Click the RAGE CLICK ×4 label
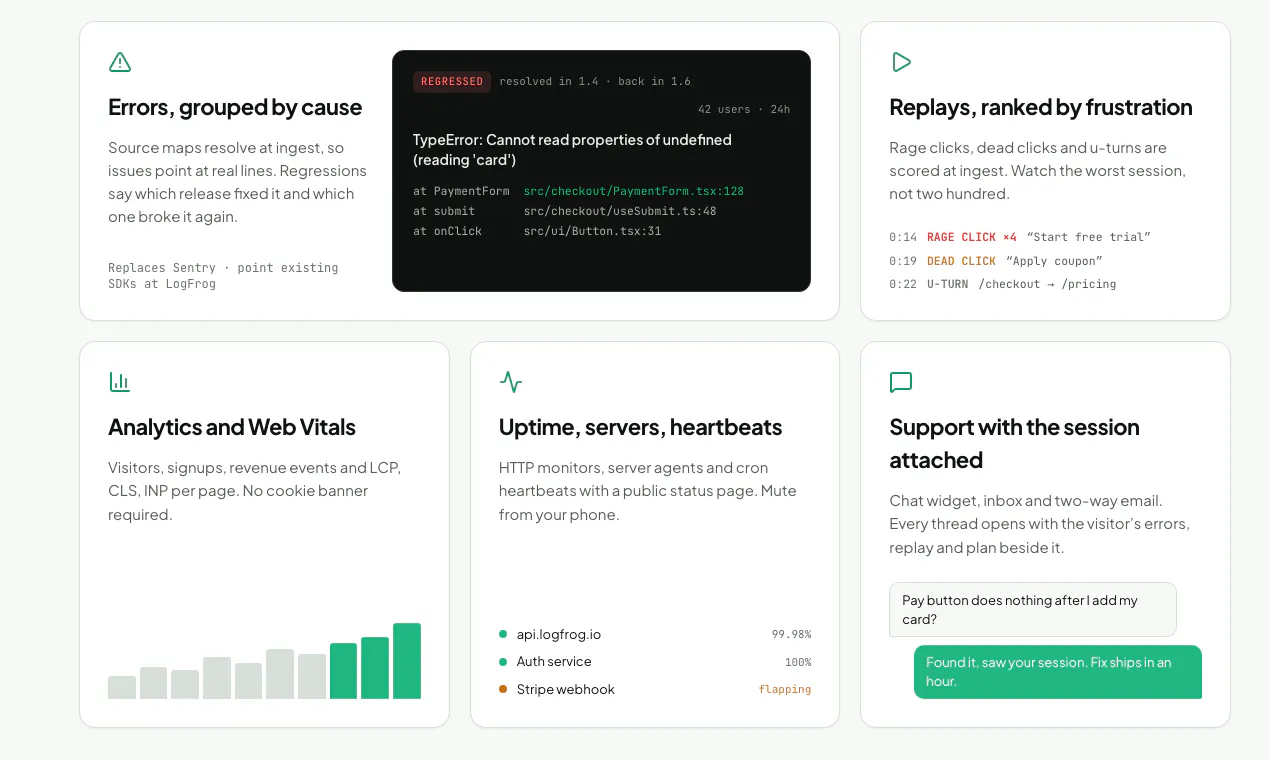 (972, 237)
